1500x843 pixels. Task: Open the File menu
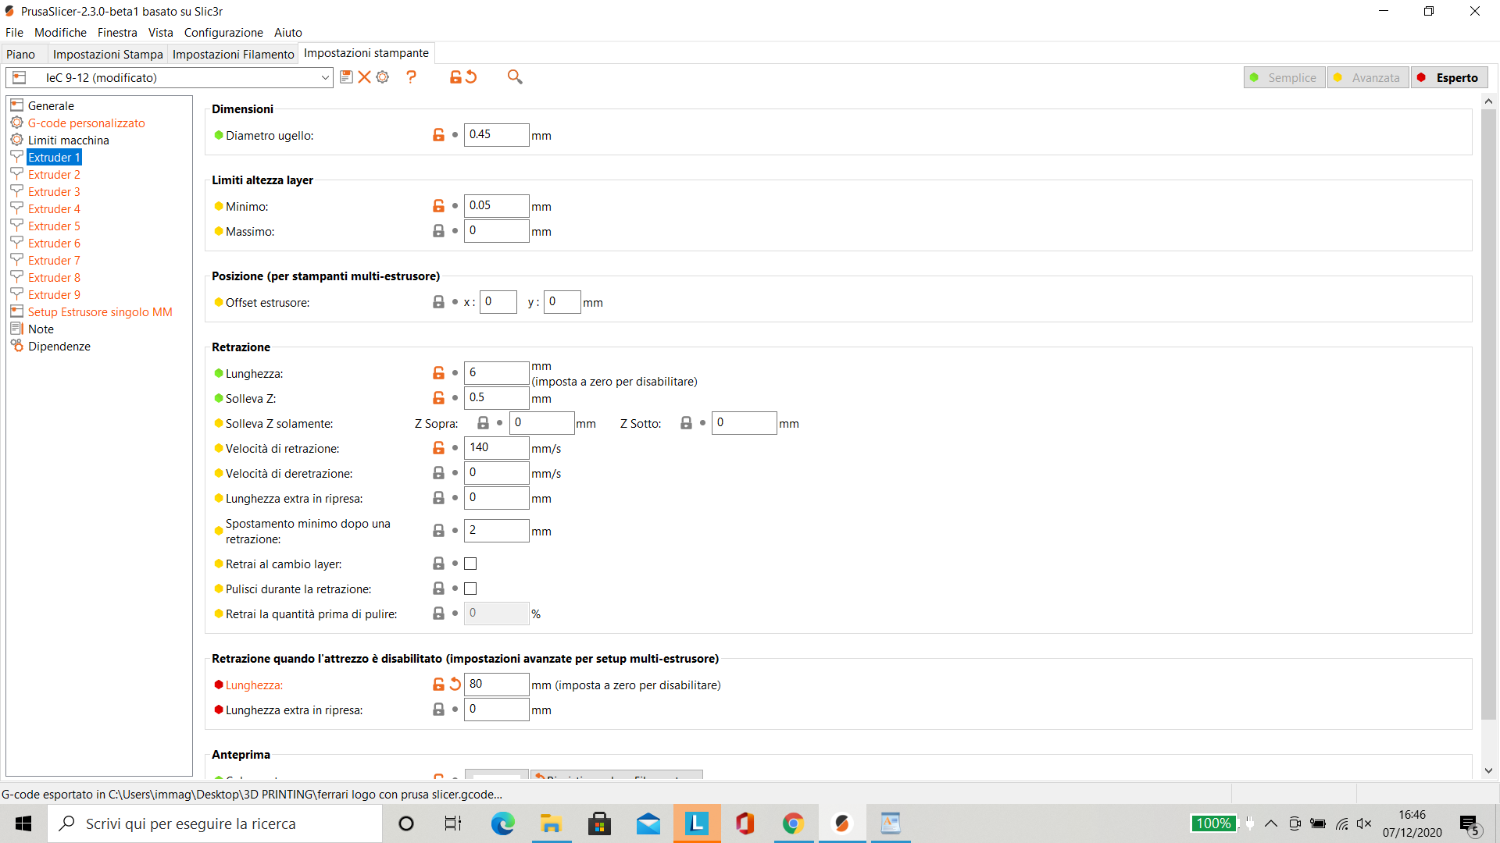(14, 33)
